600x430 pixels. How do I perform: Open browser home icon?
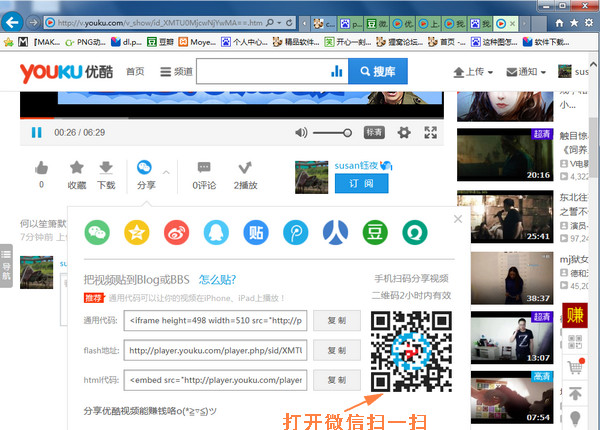point(559,23)
